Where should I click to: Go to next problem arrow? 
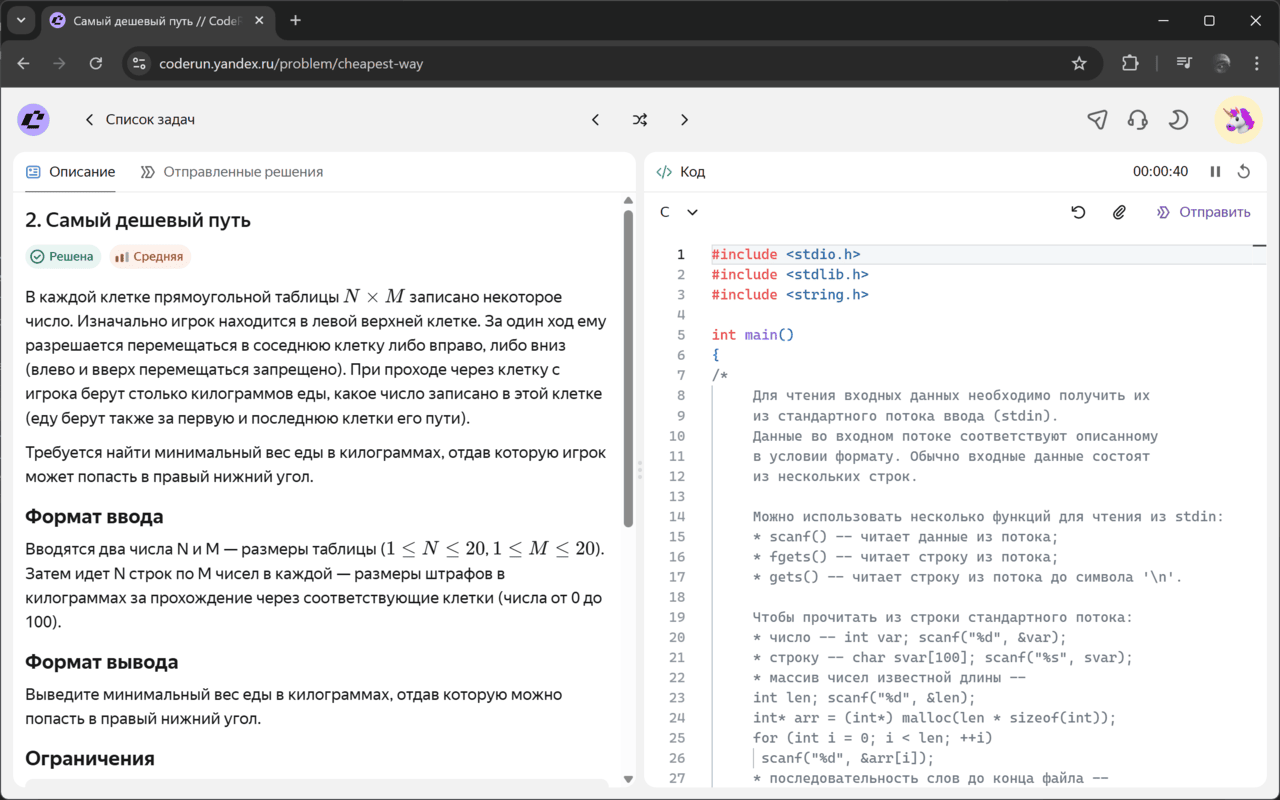[x=684, y=120]
